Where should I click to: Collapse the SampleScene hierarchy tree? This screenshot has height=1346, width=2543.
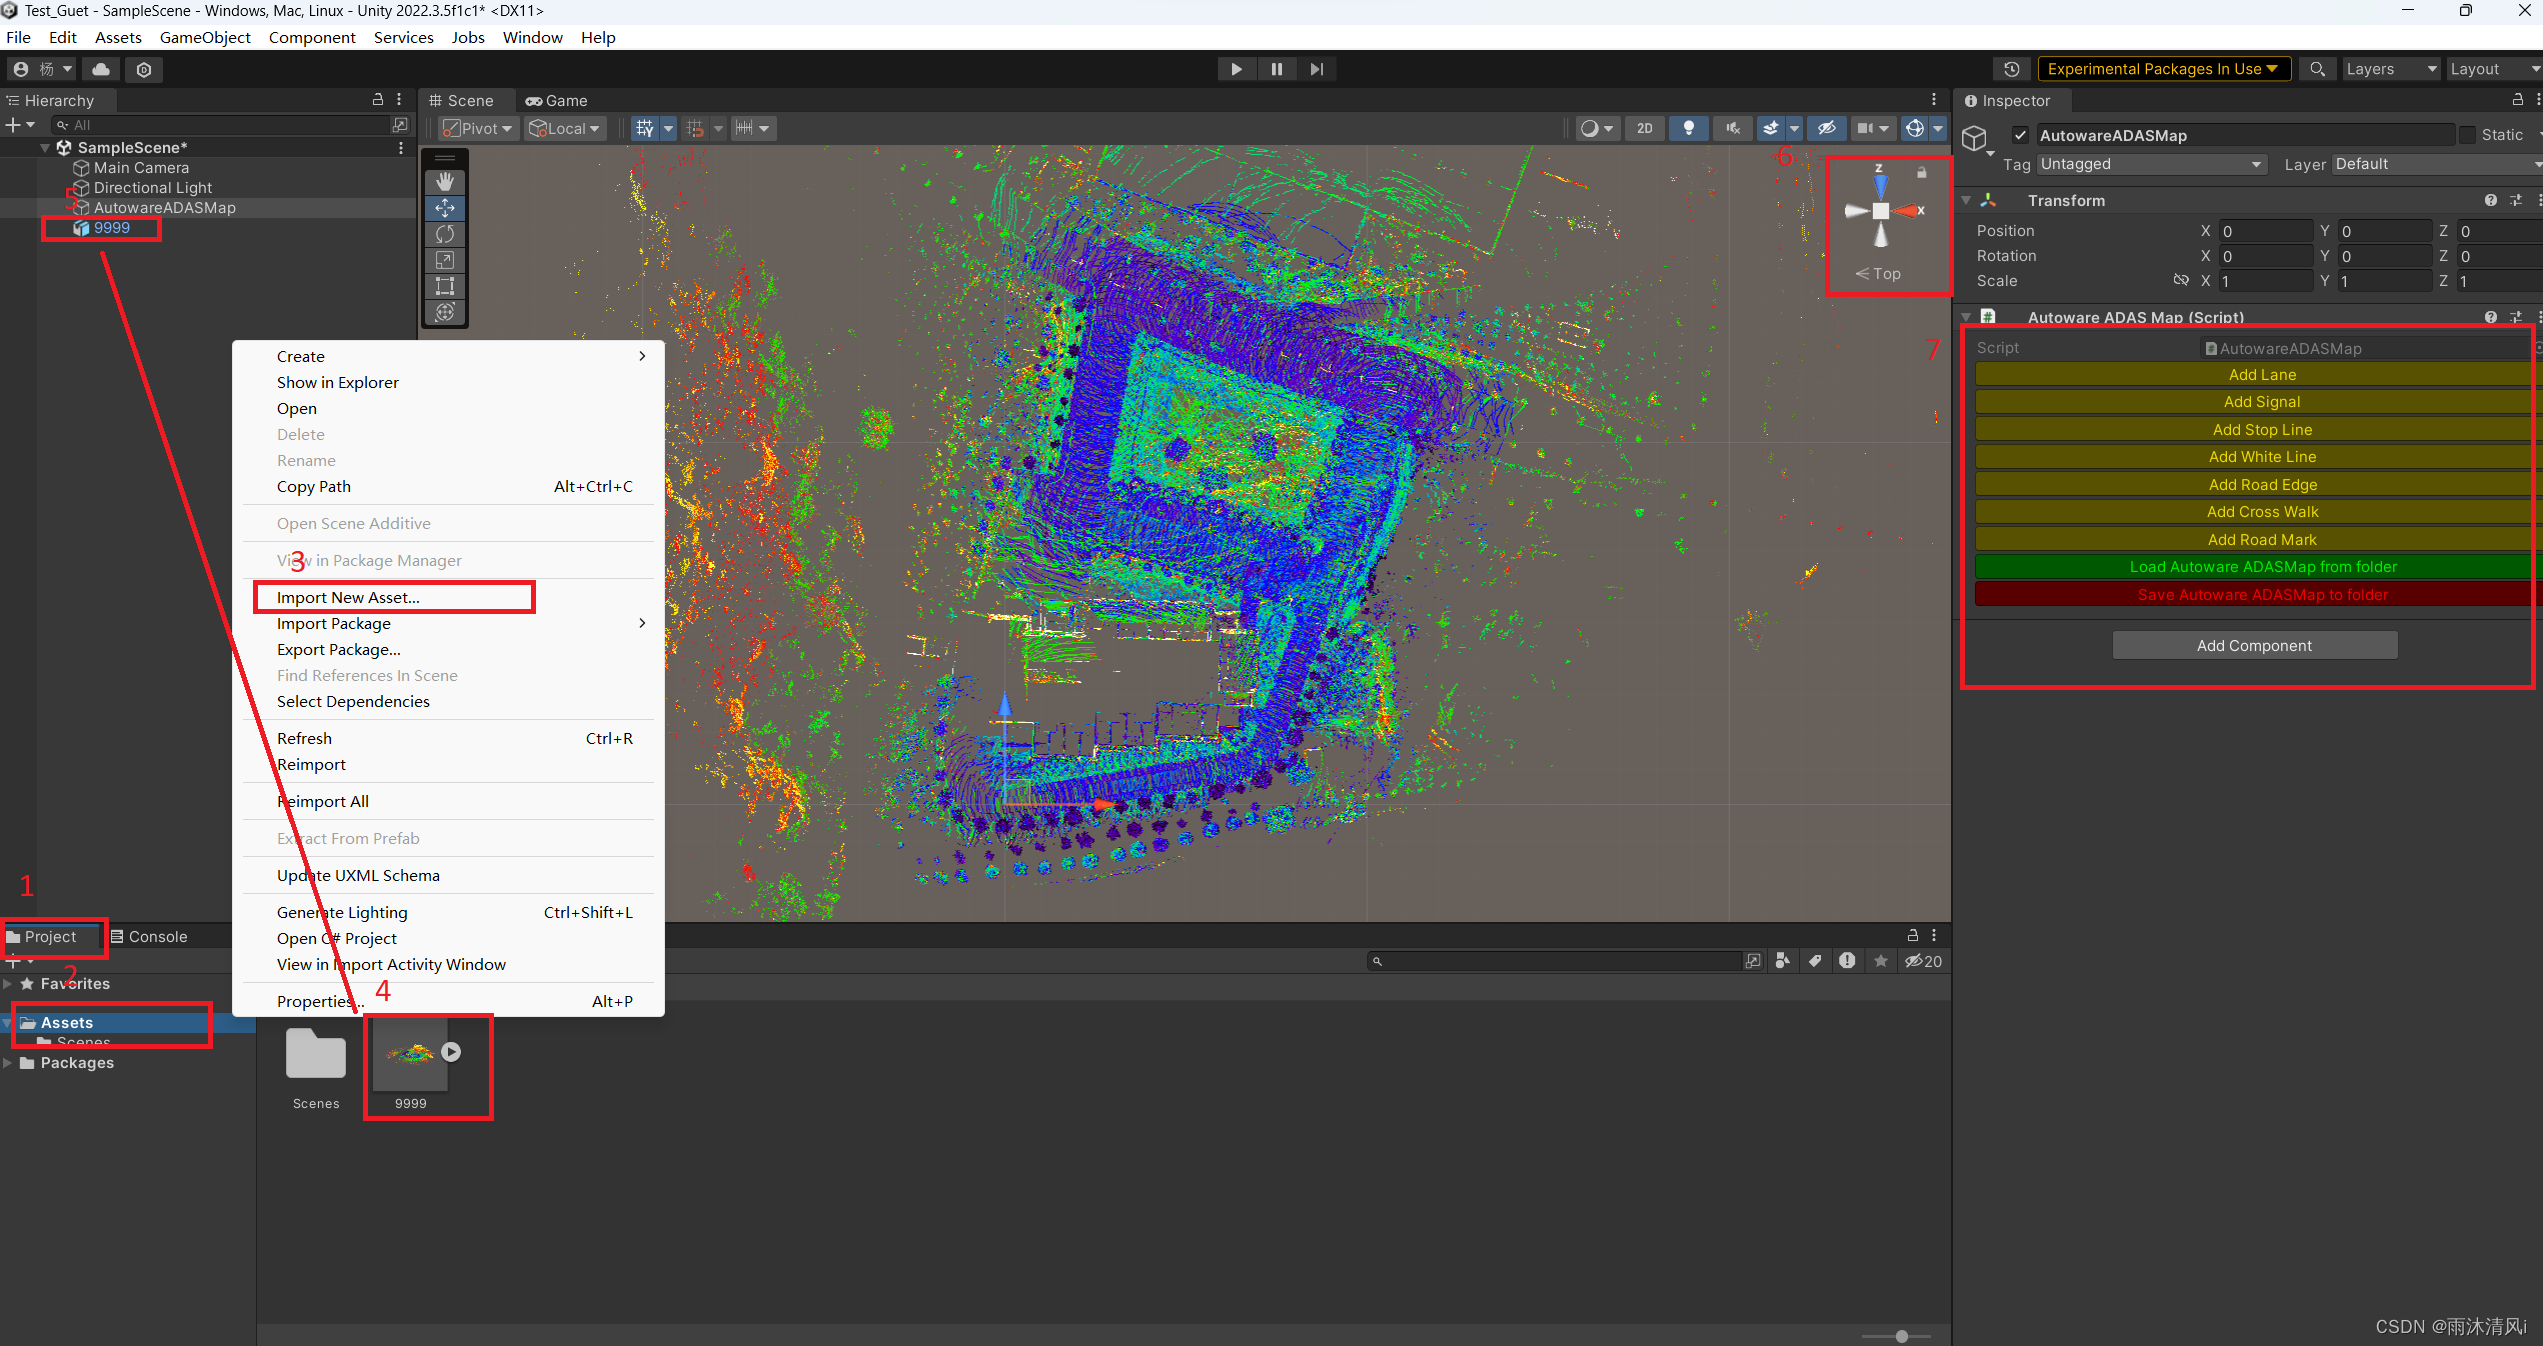tap(45, 147)
